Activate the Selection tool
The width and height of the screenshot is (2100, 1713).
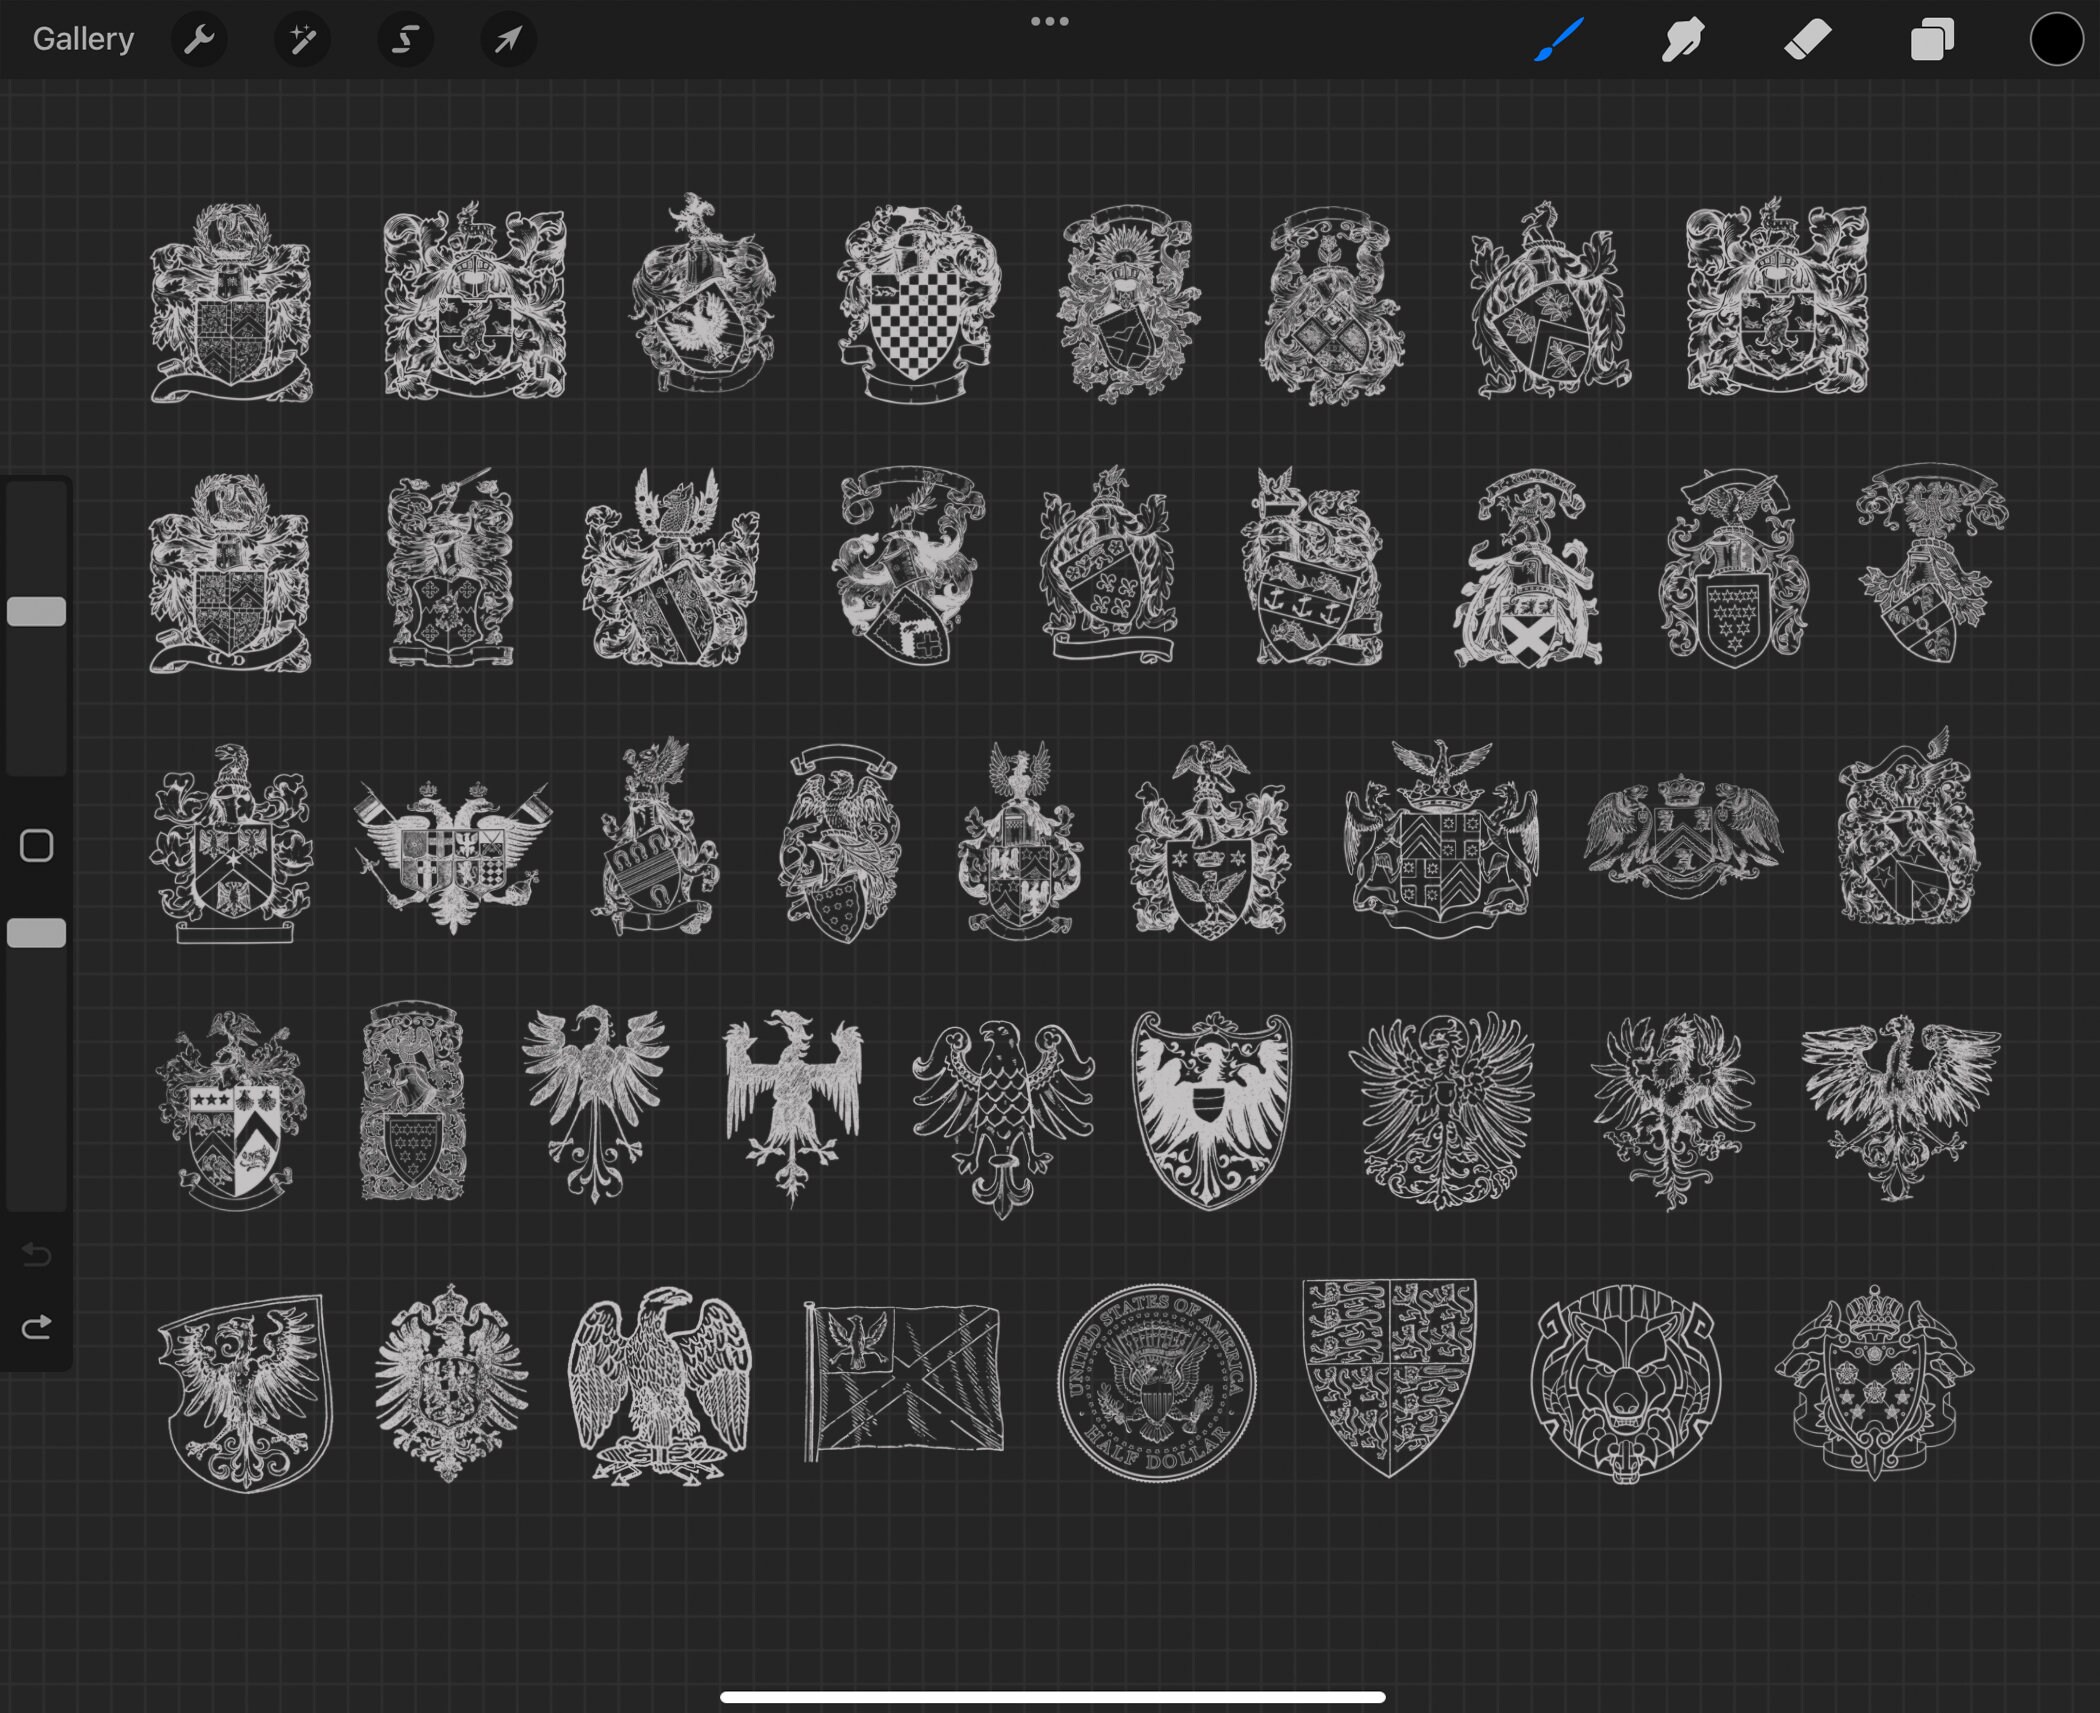click(x=405, y=39)
